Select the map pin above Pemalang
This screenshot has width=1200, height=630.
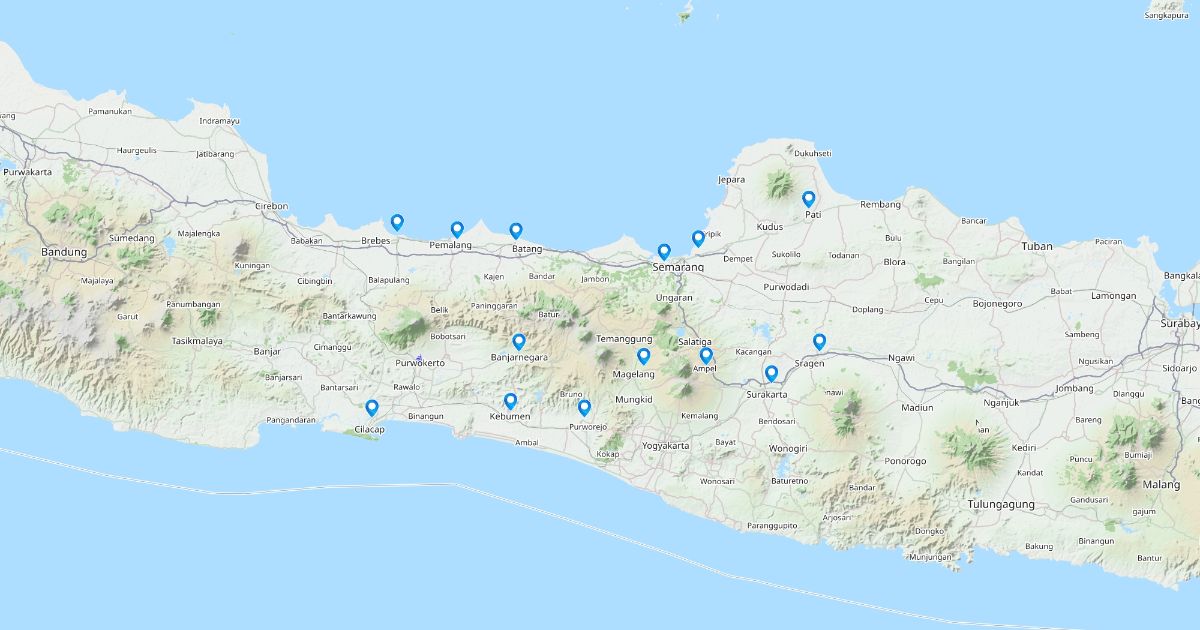[457, 229]
